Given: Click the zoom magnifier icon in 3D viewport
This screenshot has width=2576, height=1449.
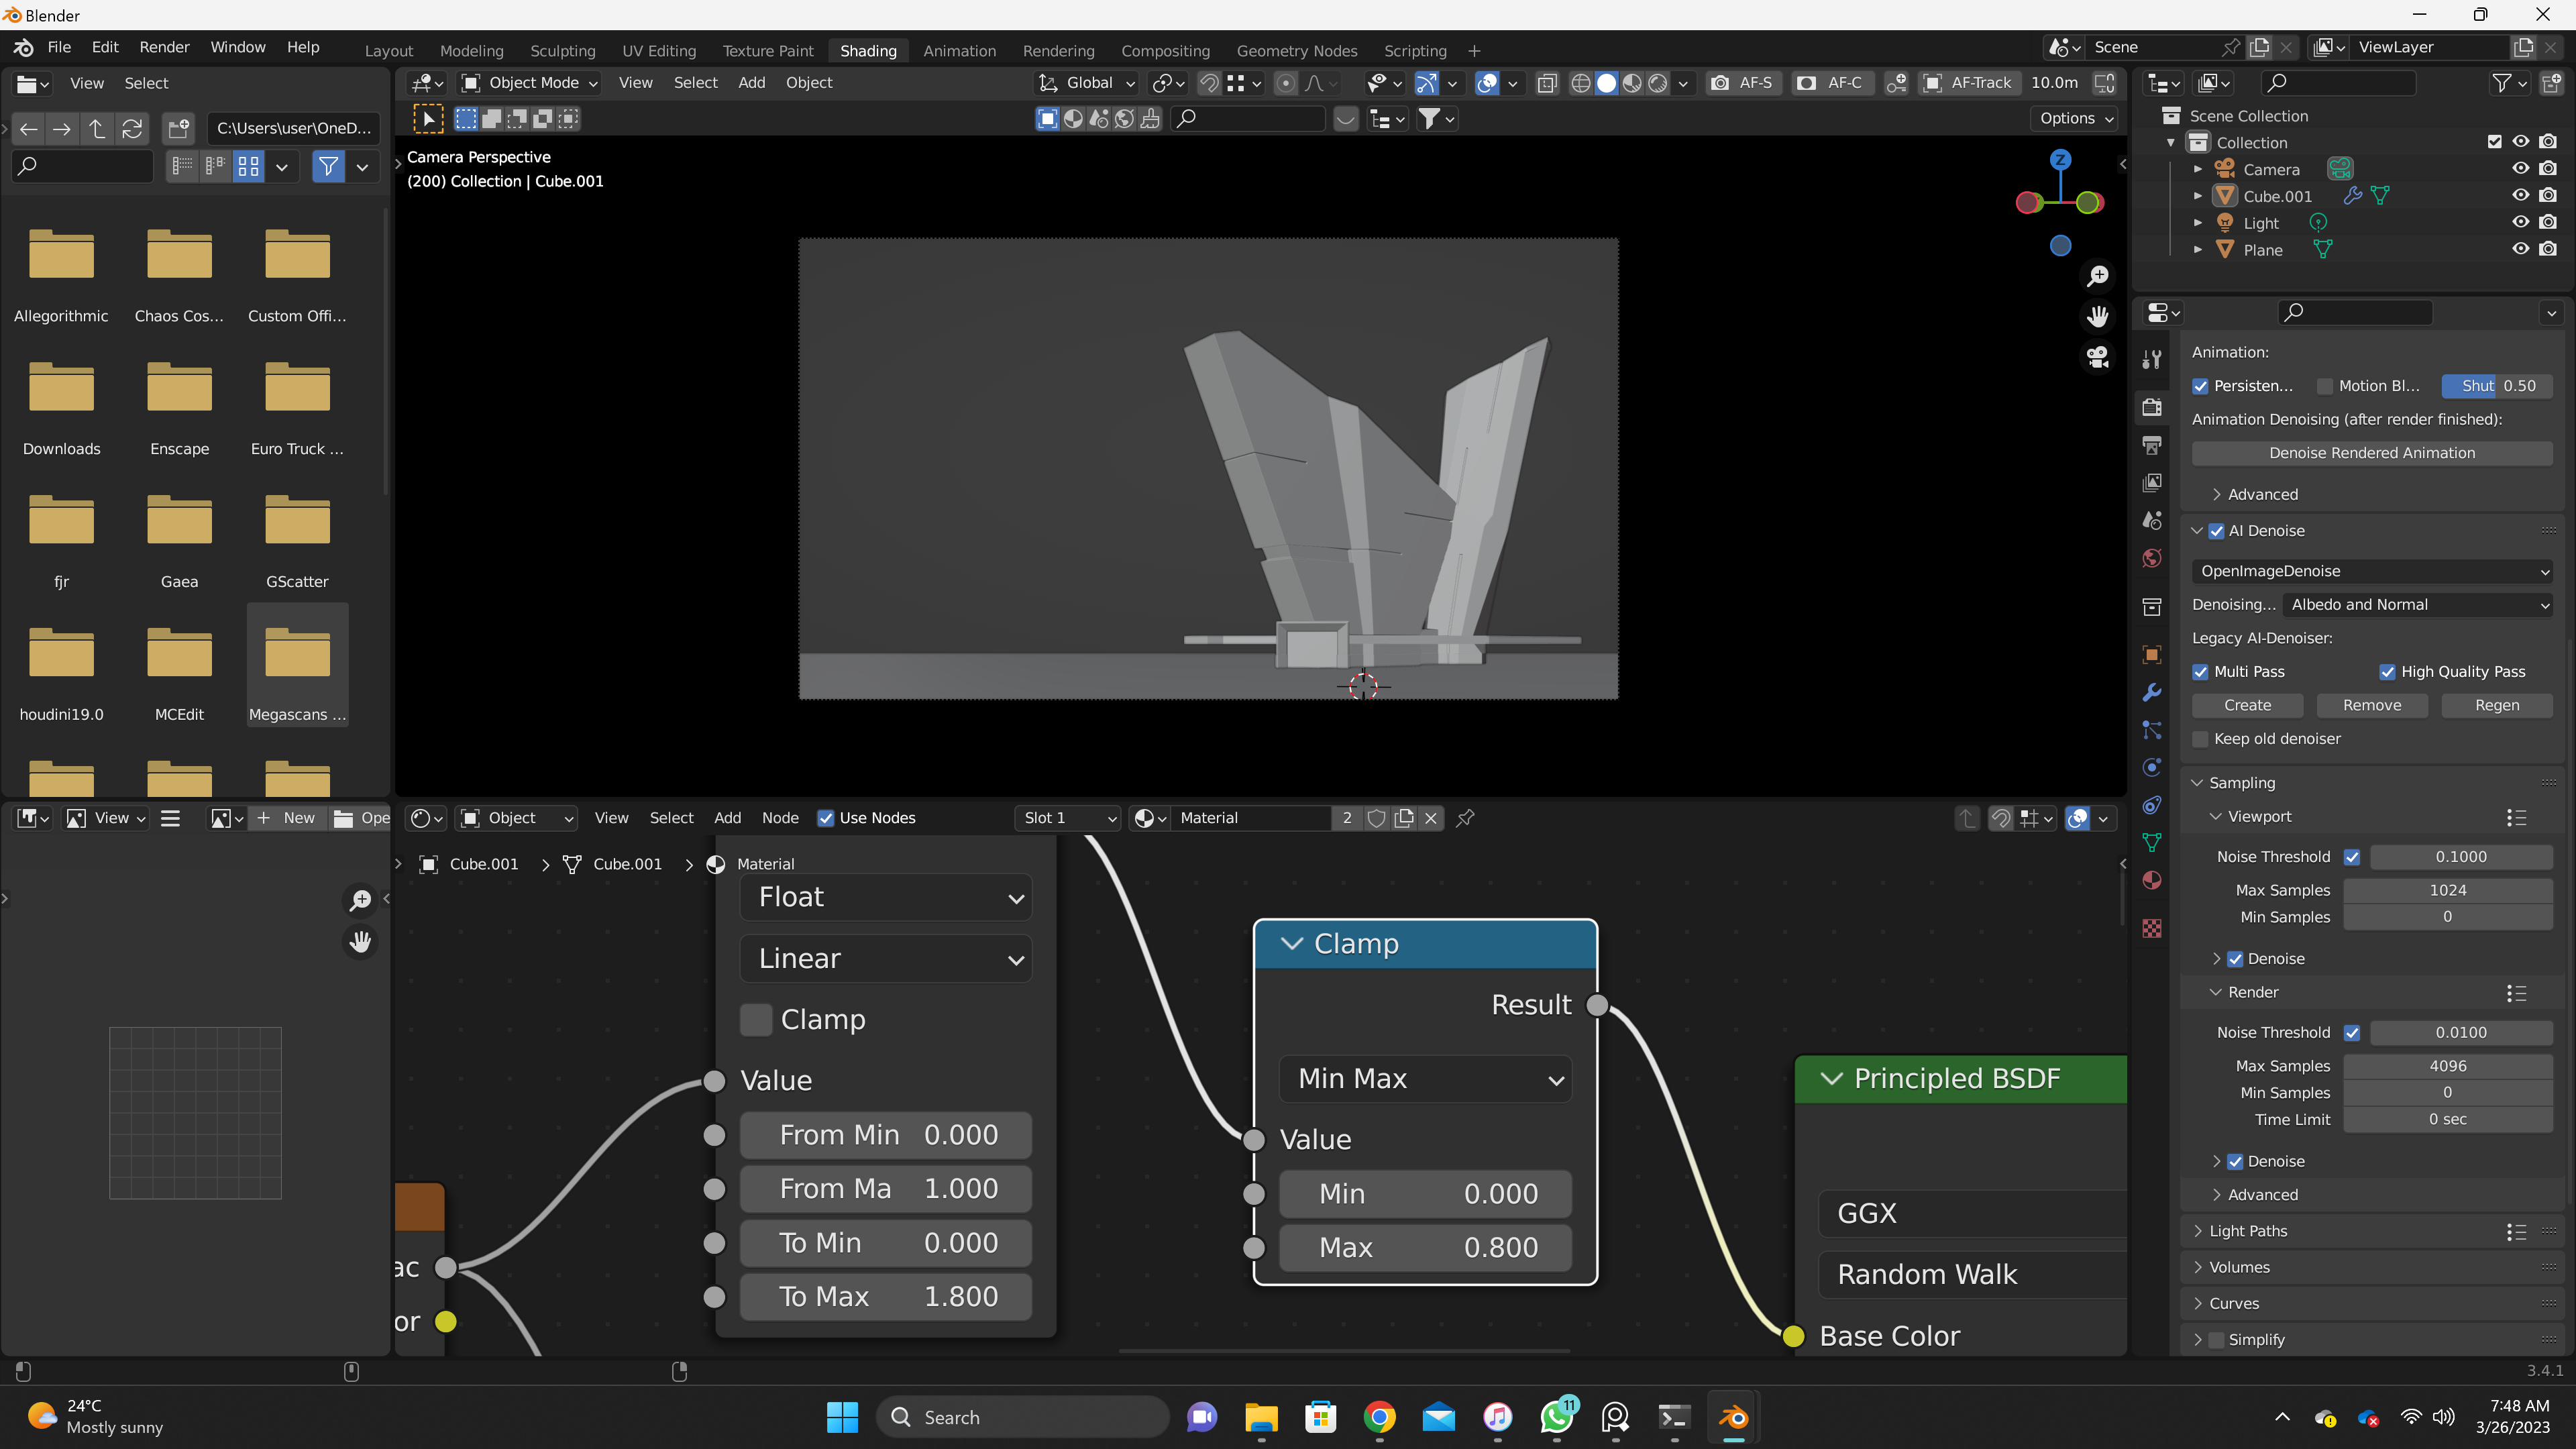Looking at the screenshot, I should tap(2097, 275).
